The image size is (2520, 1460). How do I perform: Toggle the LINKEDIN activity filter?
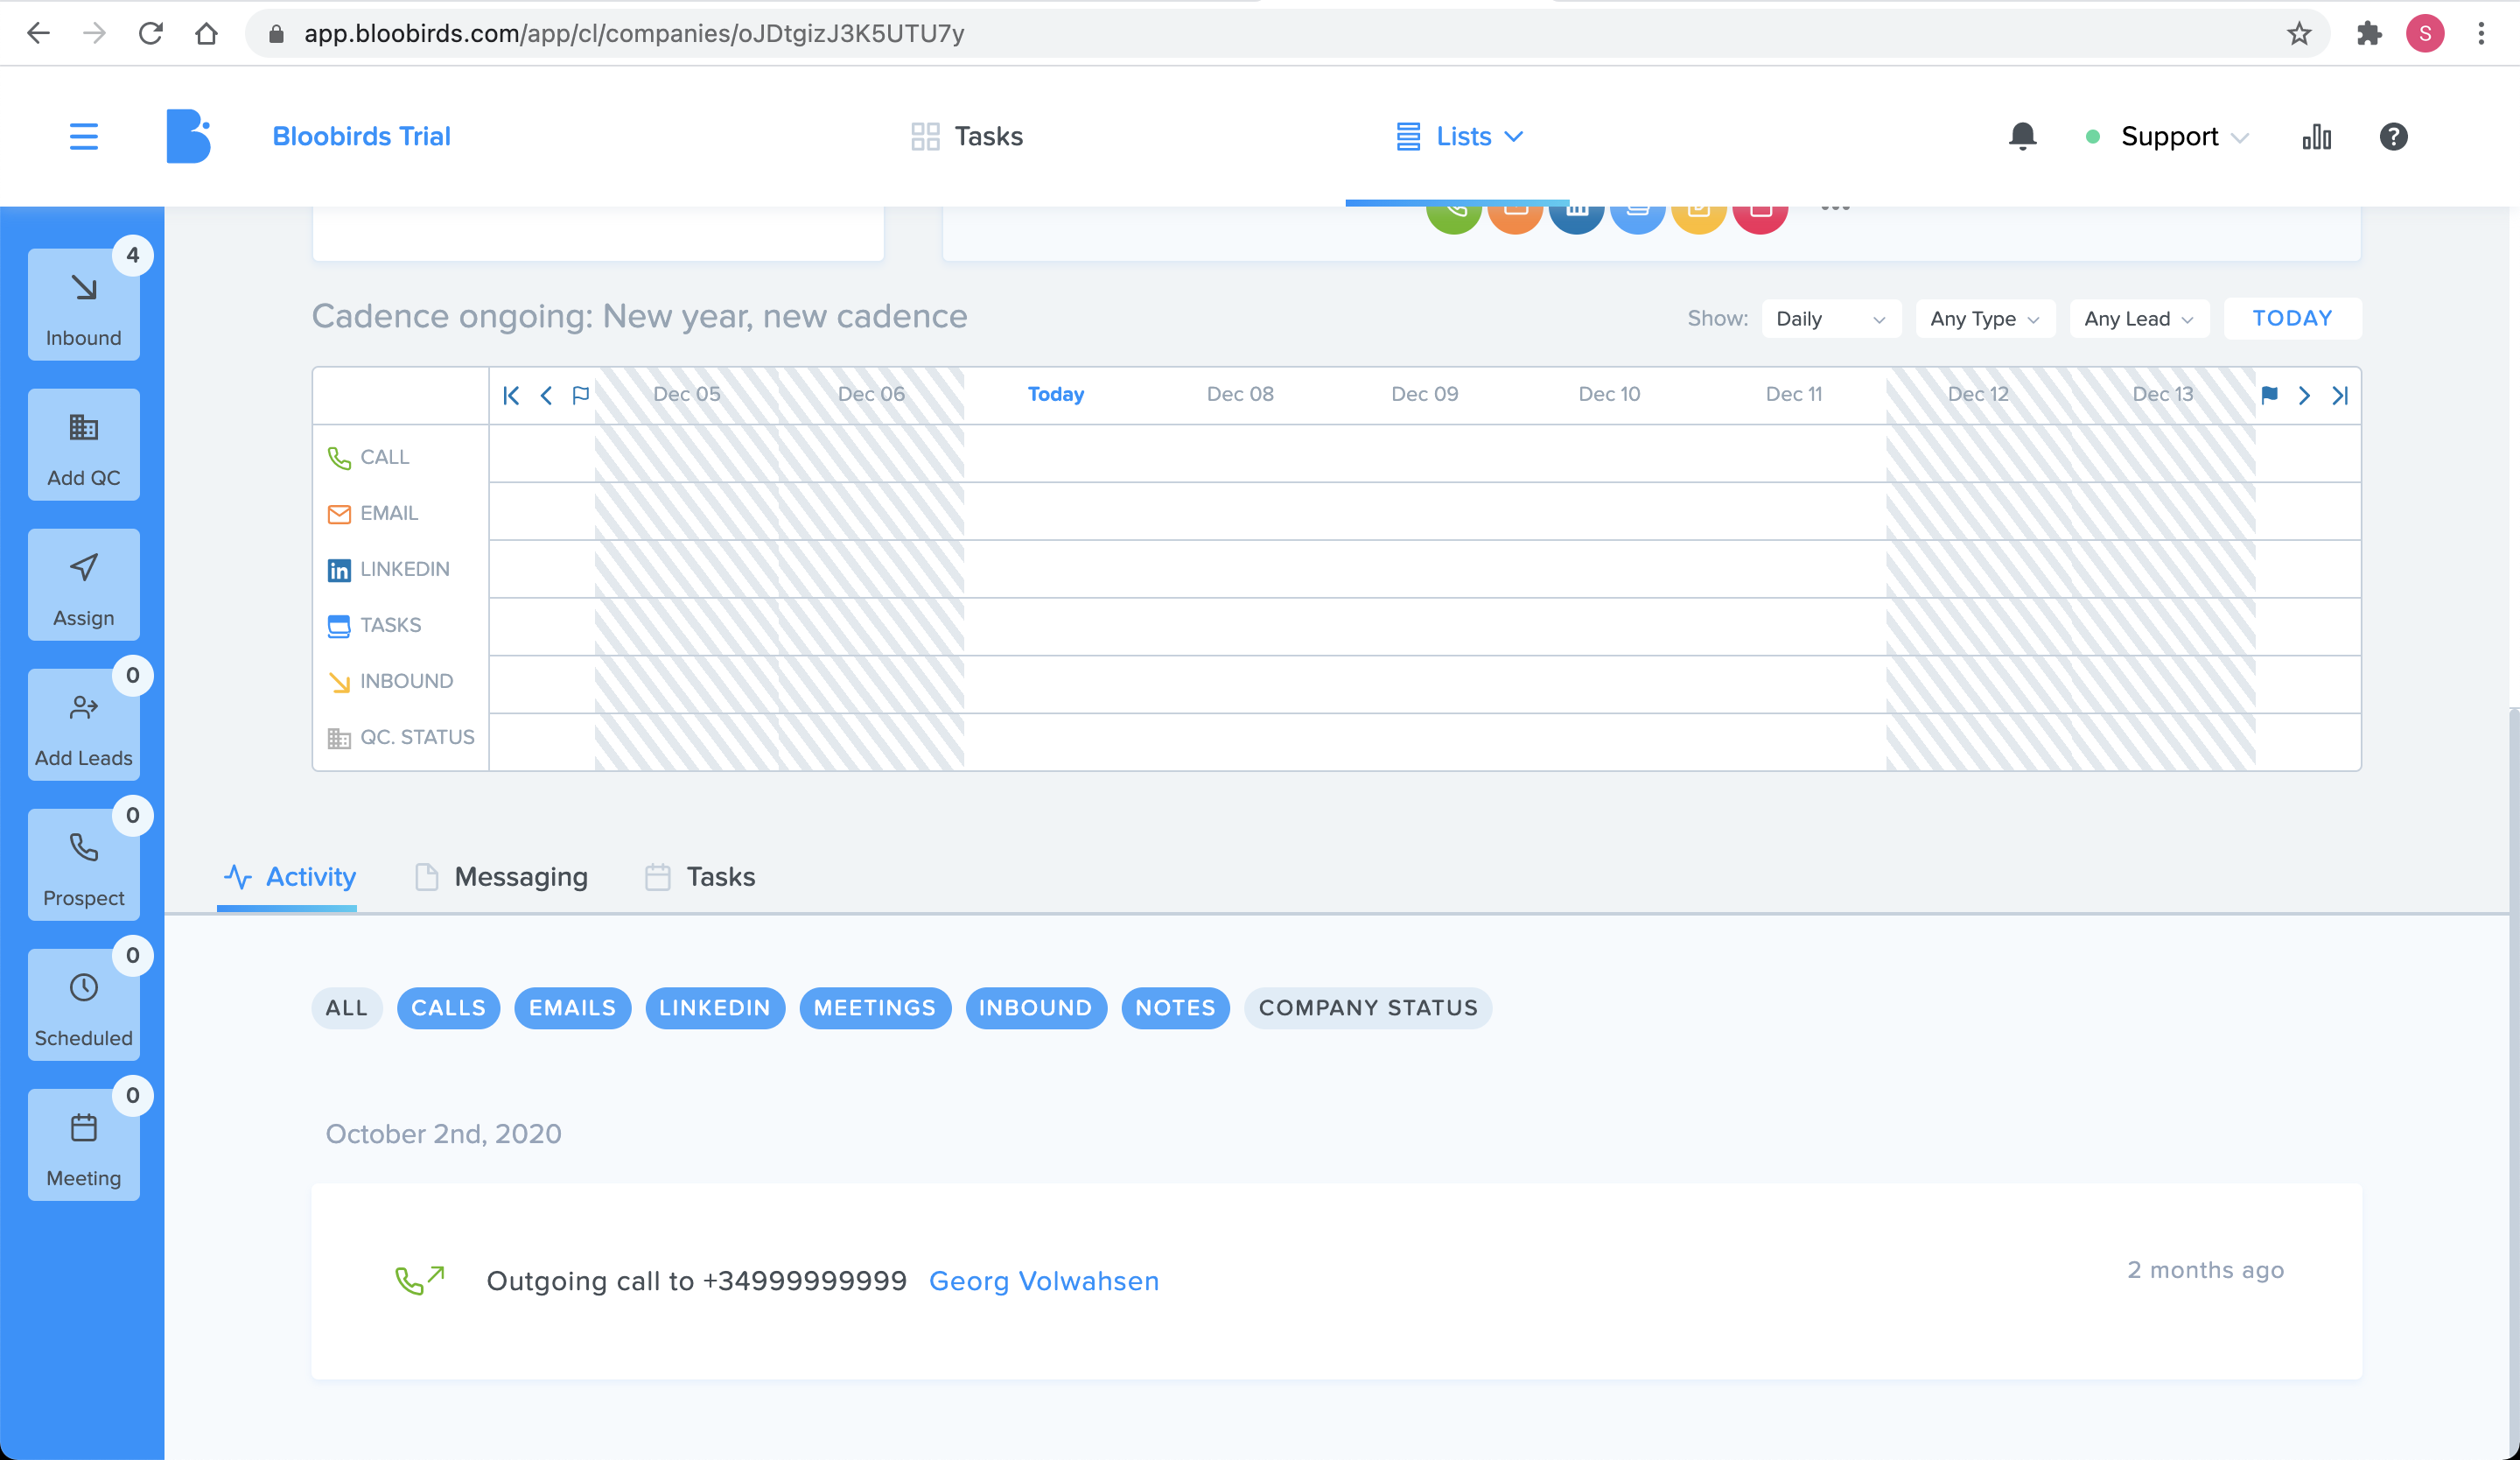[715, 1008]
